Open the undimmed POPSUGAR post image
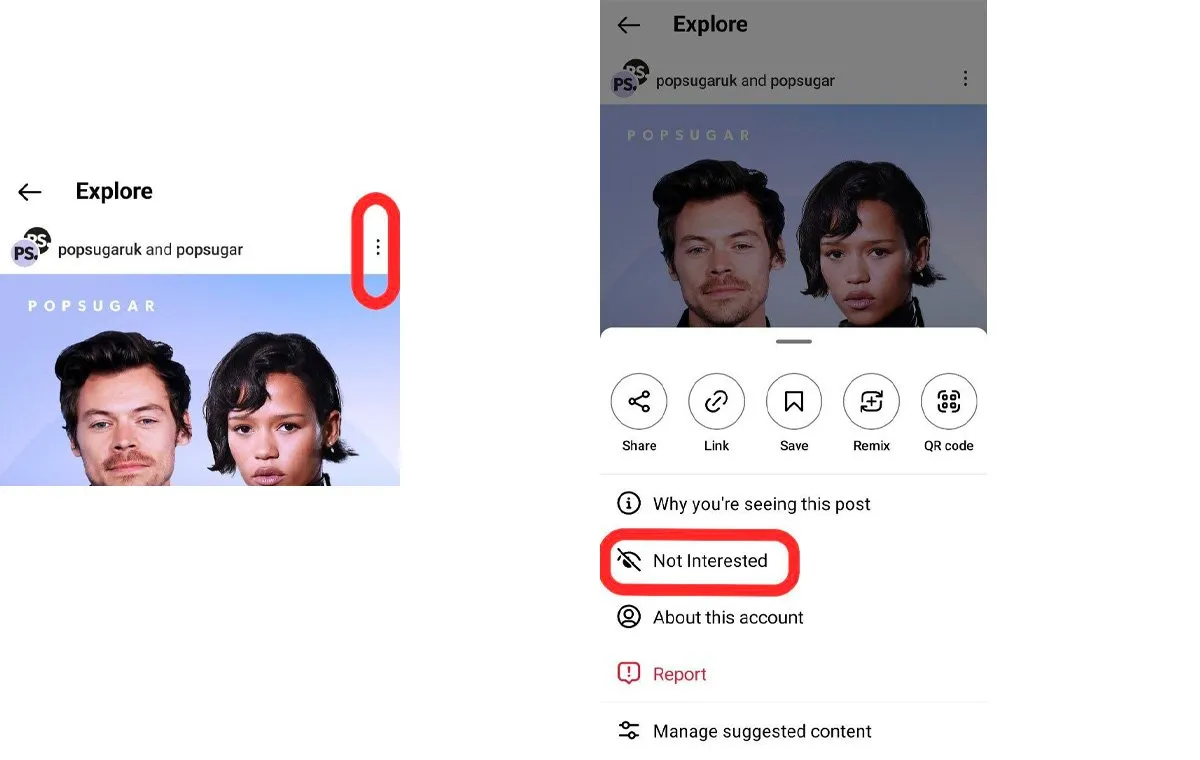Image resolution: width=1200 pixels, height=760 pixels. [x=200, y=390]
